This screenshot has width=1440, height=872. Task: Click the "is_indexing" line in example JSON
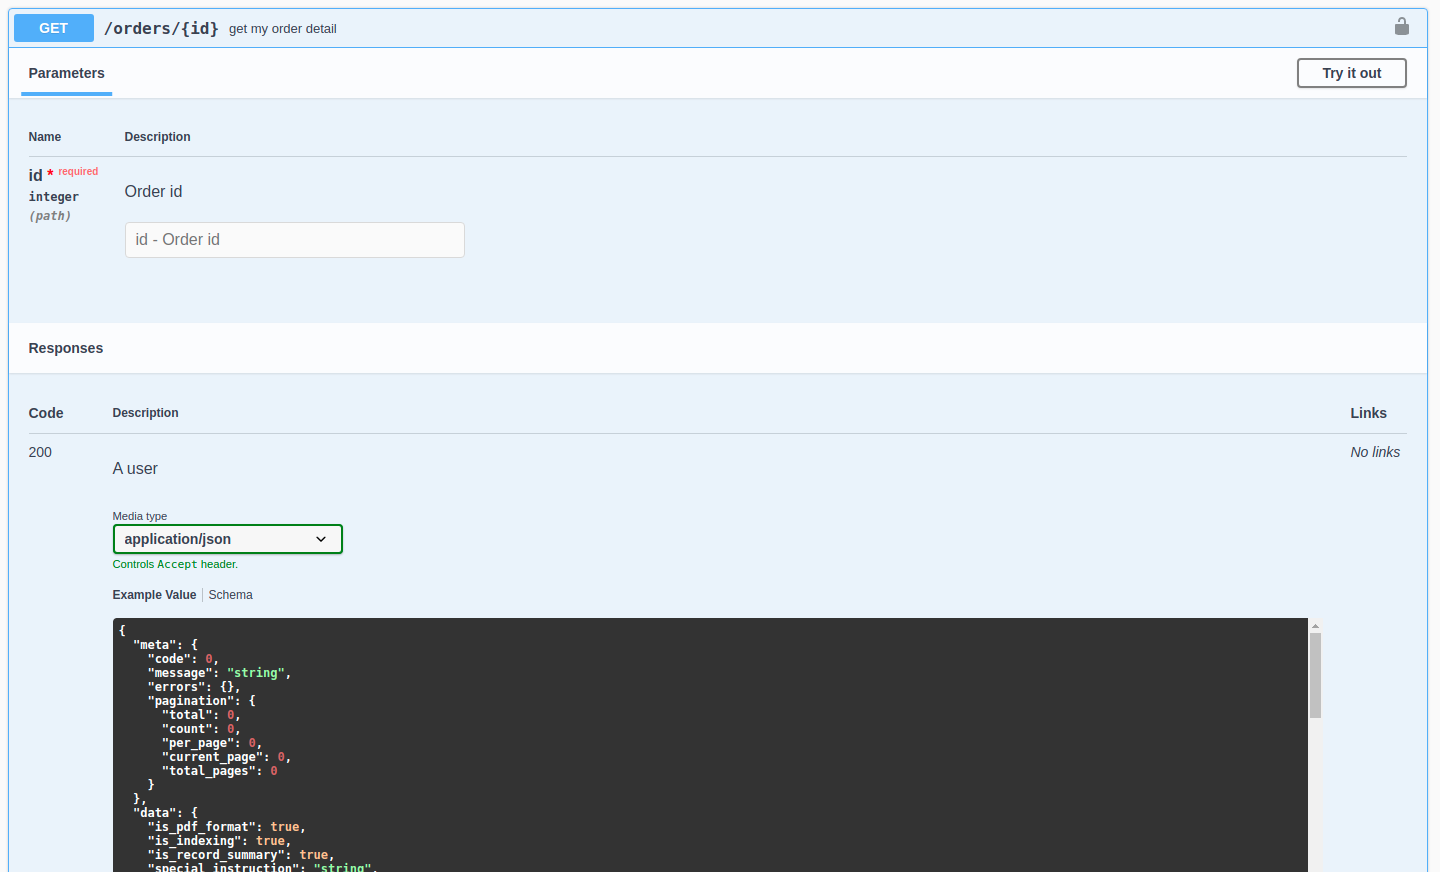(x=219, y=841)
